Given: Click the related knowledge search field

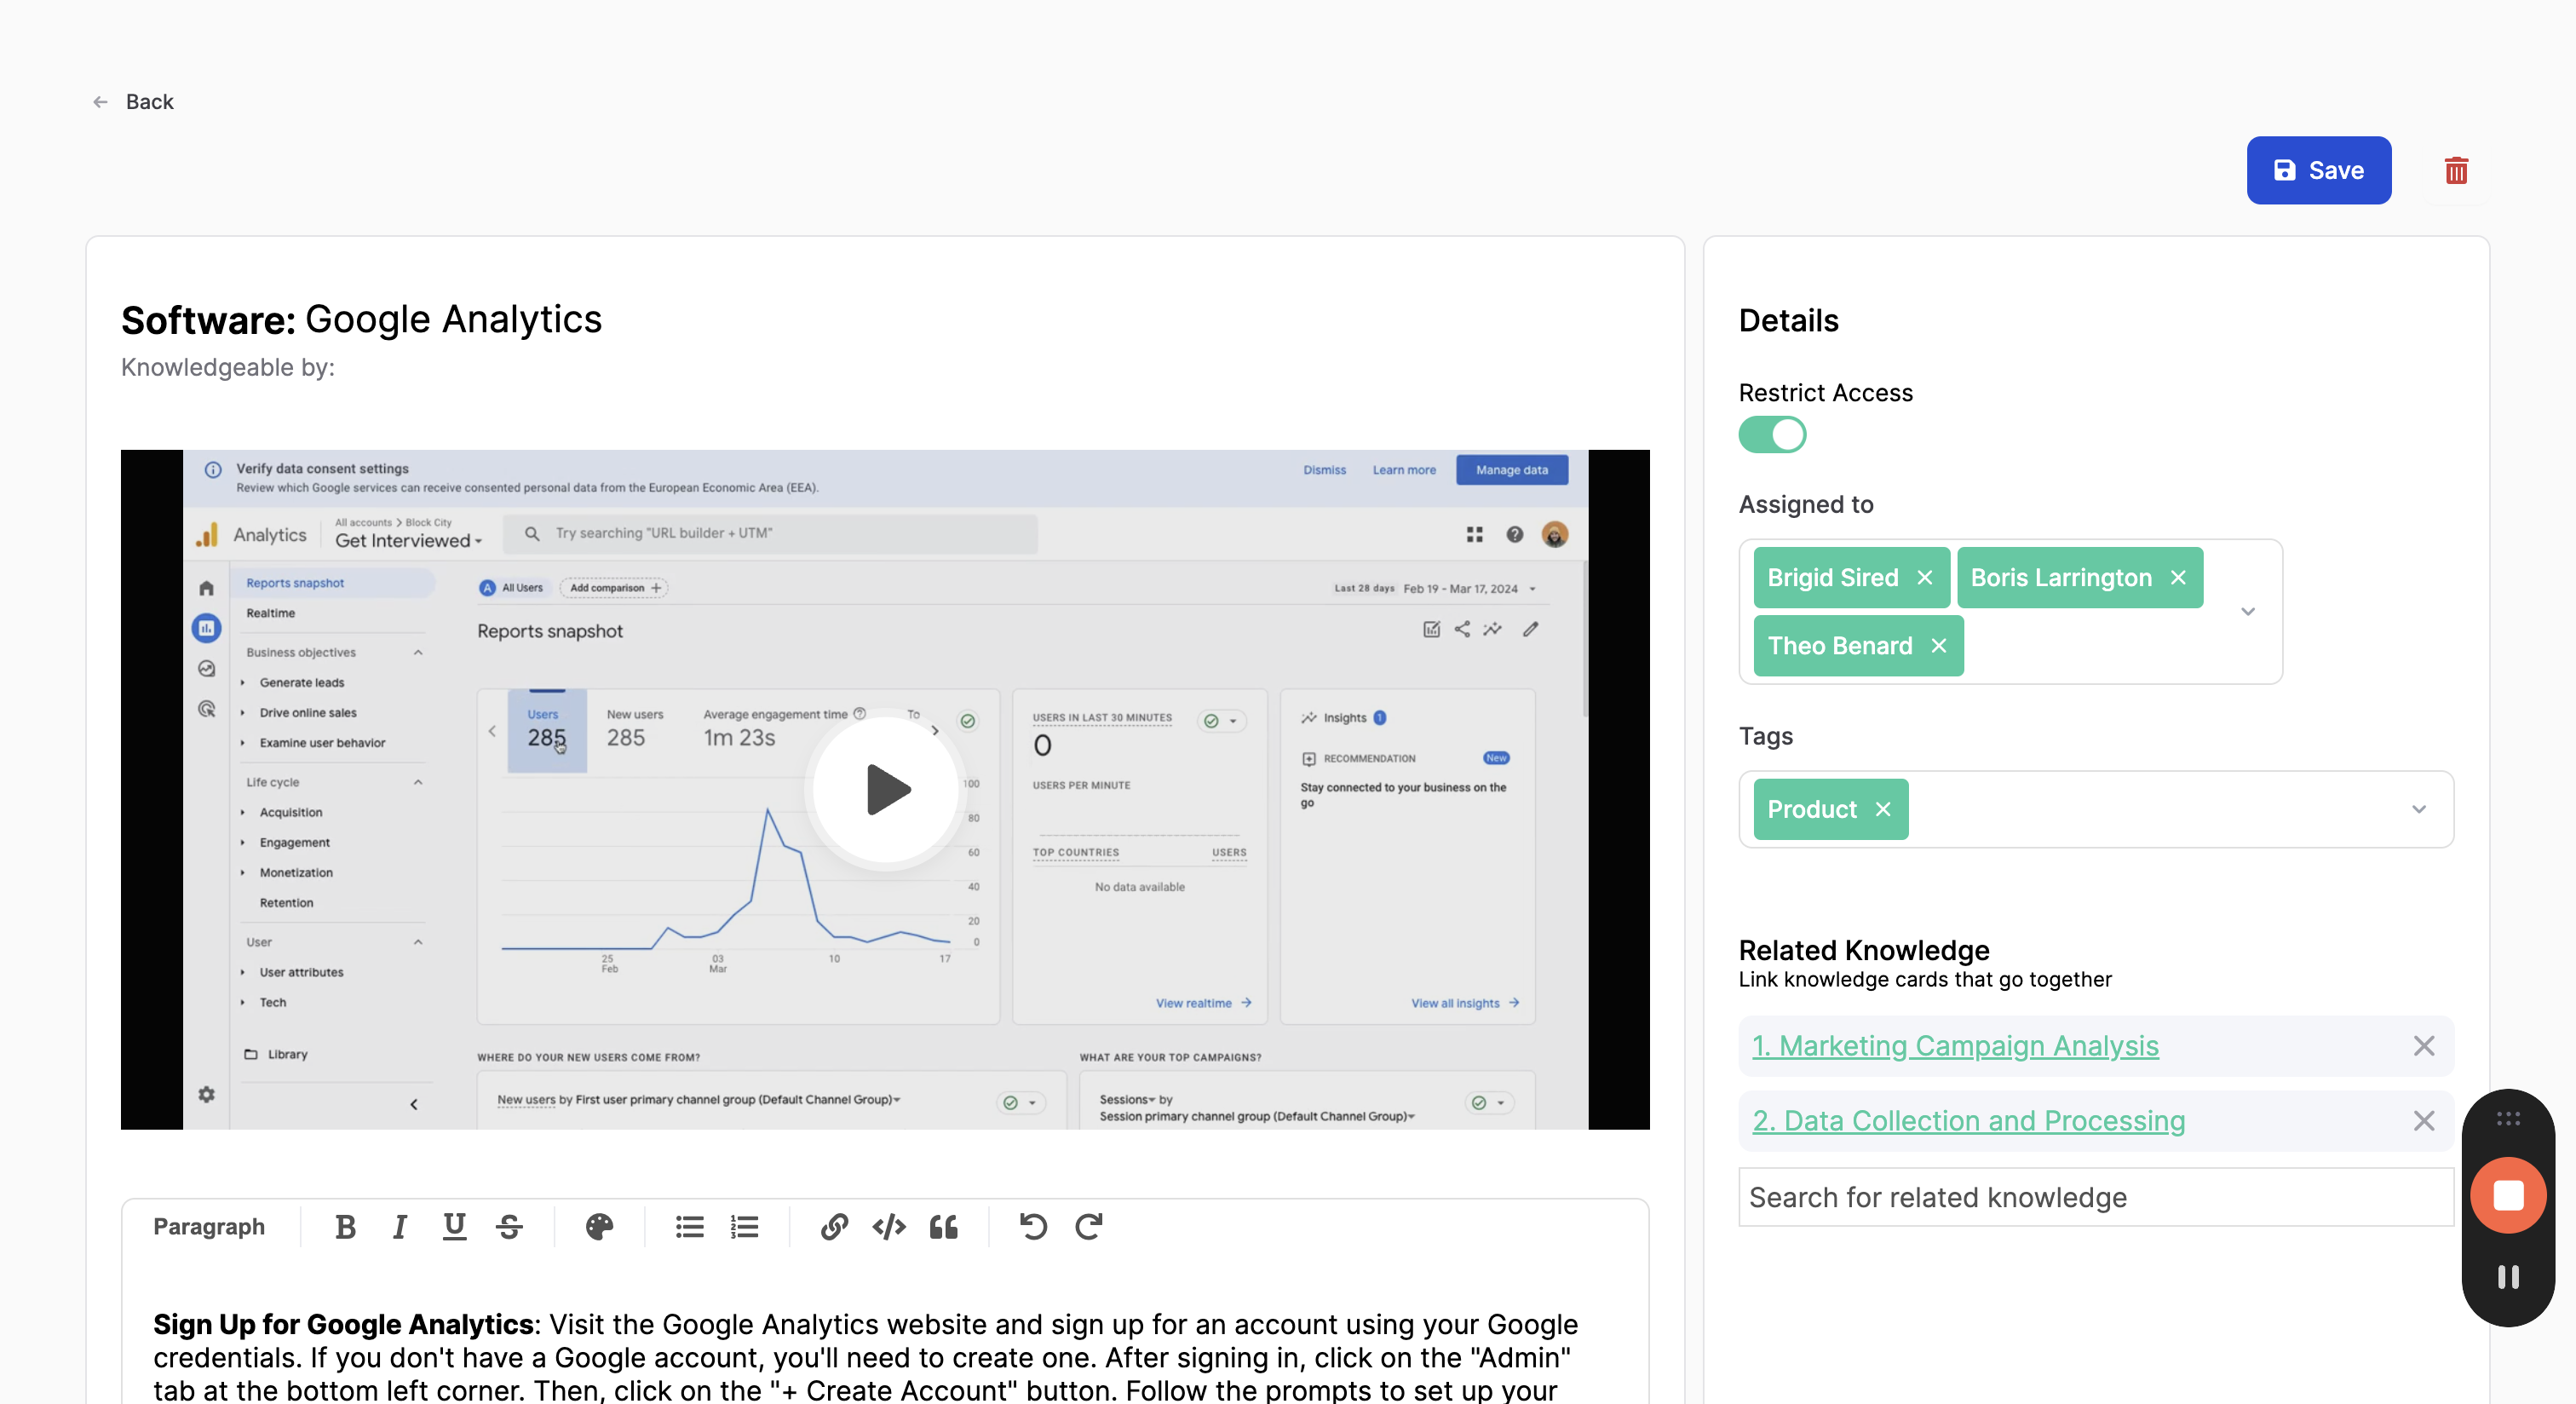Looking at the screenshot, I should click(x=2095, y=1197).
